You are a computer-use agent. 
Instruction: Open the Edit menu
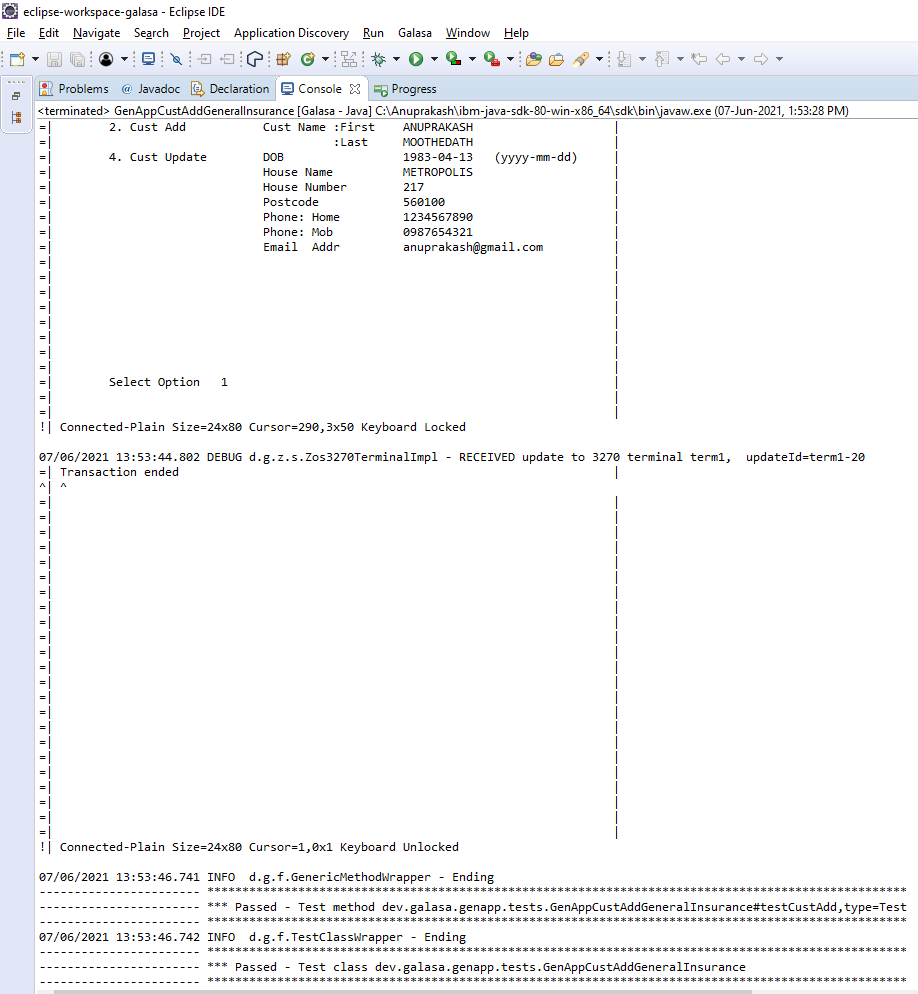(49, 33)
